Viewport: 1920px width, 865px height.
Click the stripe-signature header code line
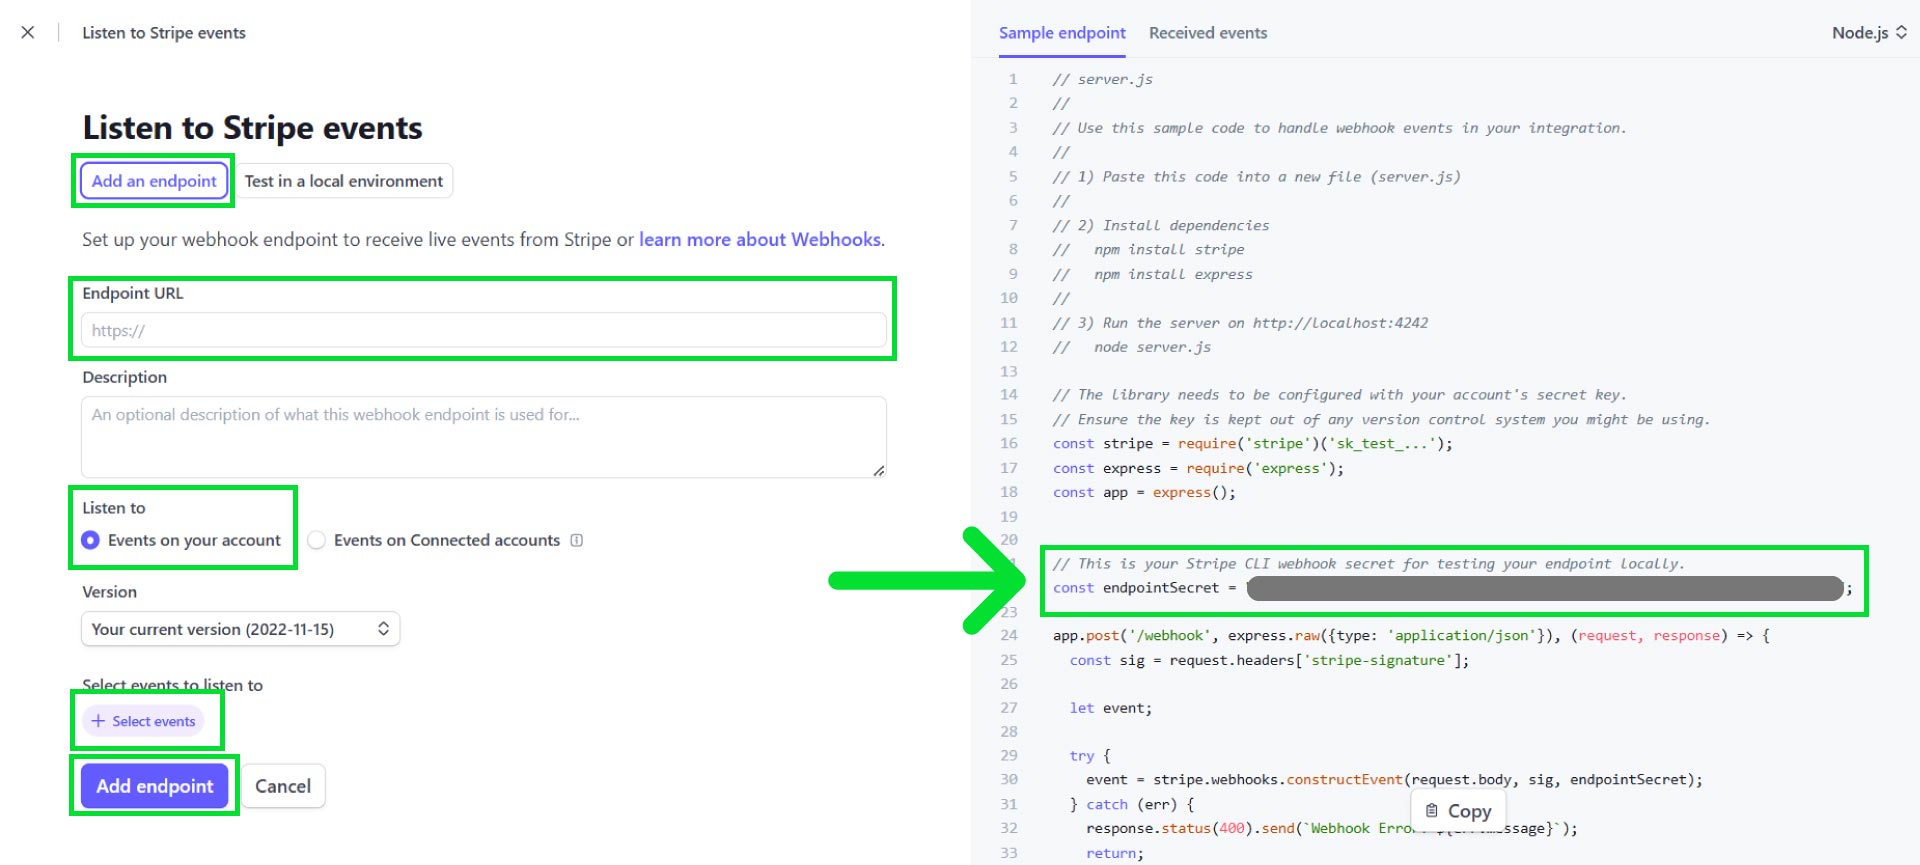(1269, 660)
